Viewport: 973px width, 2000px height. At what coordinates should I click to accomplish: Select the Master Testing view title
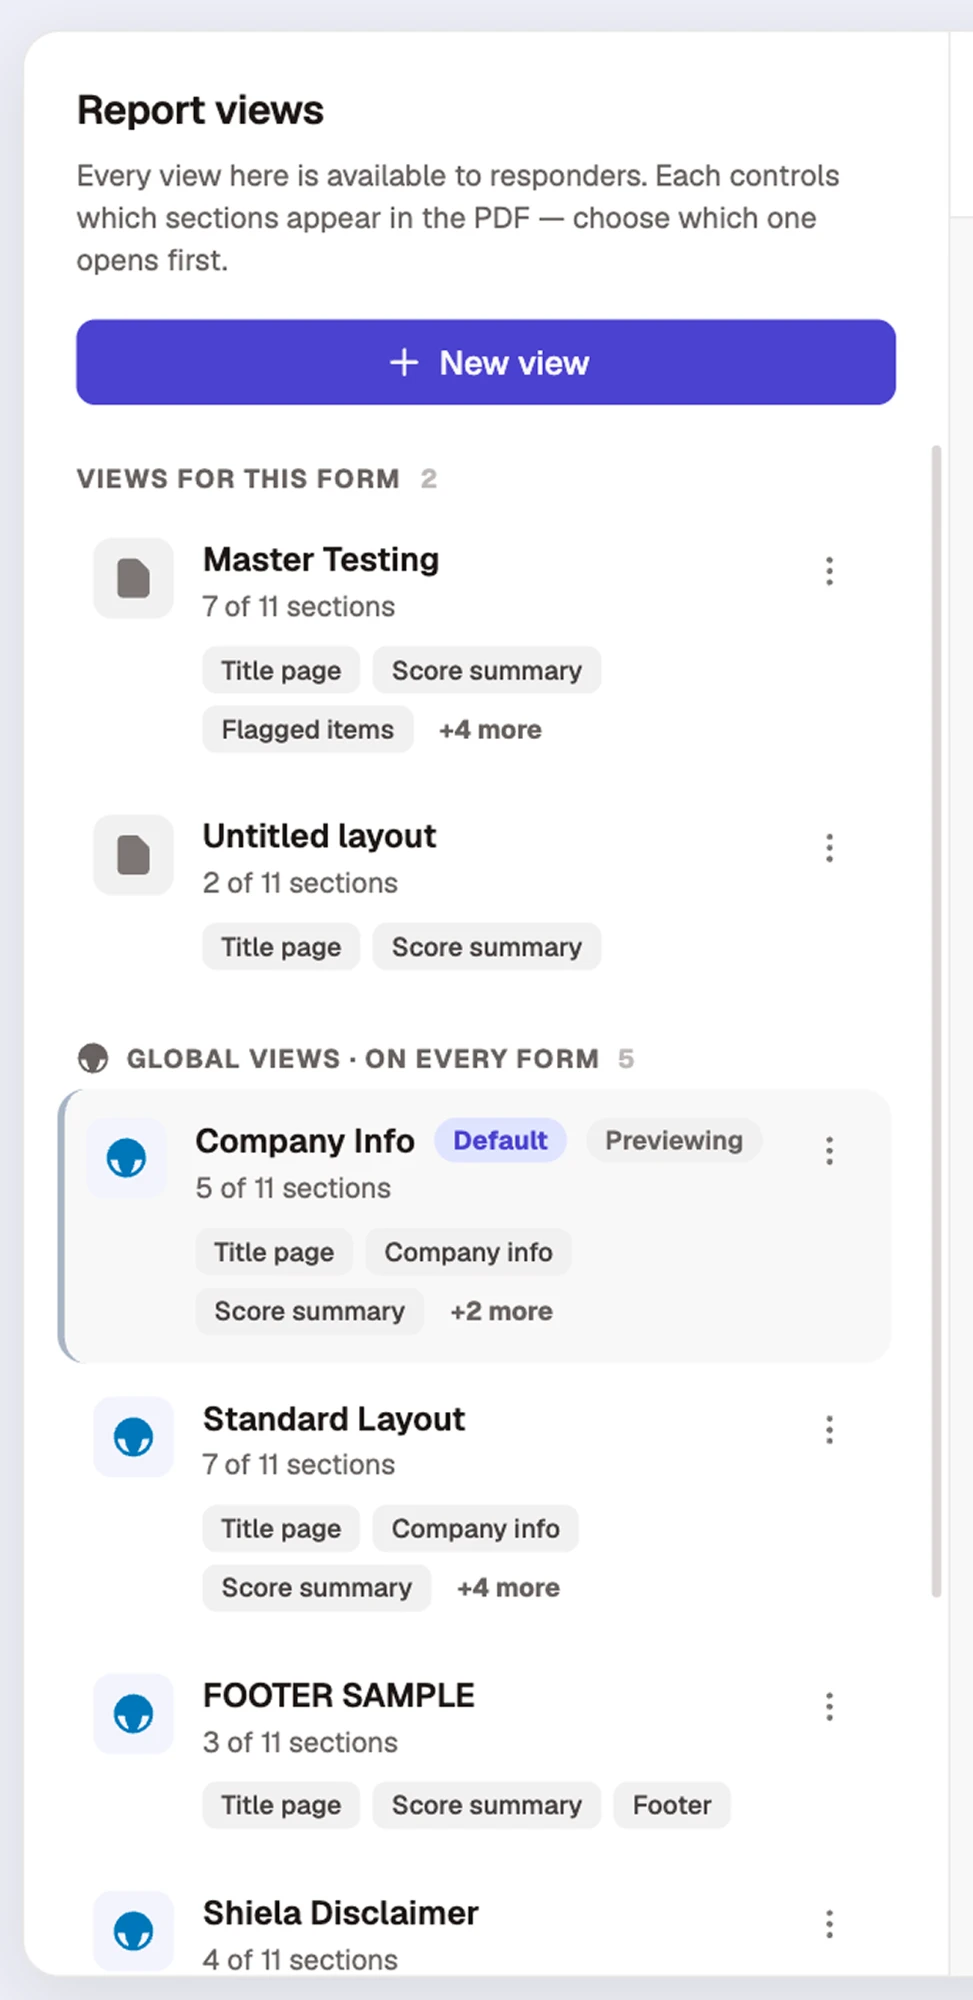(x=321, y=560)
